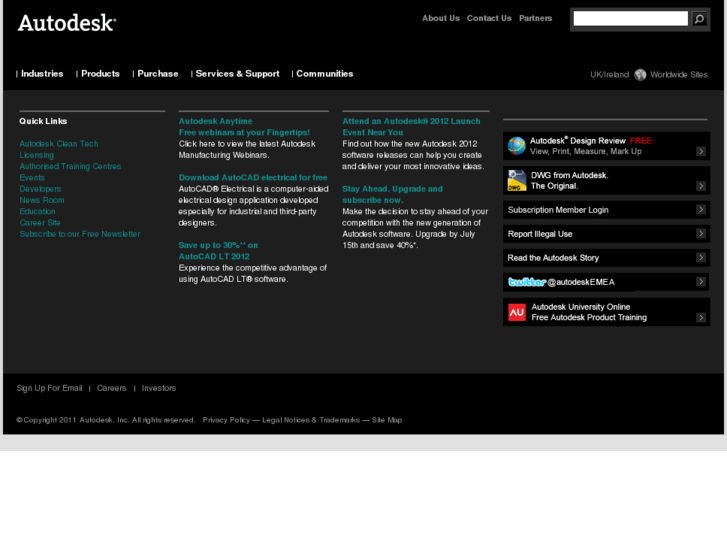The height and width of the screenshot is (545, 727).
Task: Open the Partners link
Action: 536,18
